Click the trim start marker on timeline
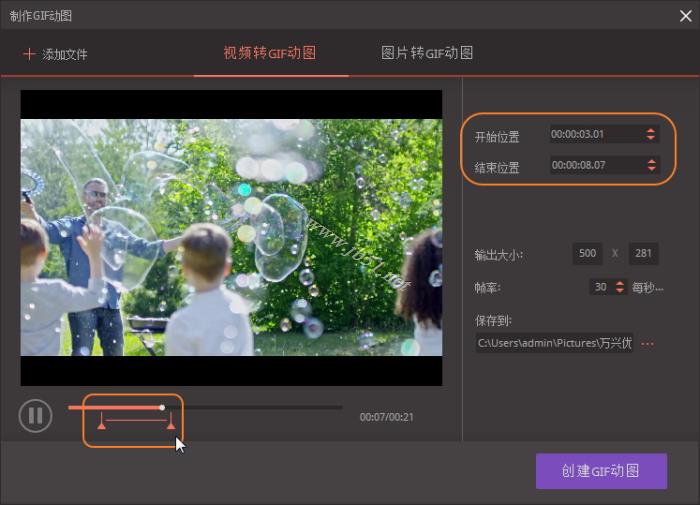The image size is (700, 505). (x=101, y=422)
